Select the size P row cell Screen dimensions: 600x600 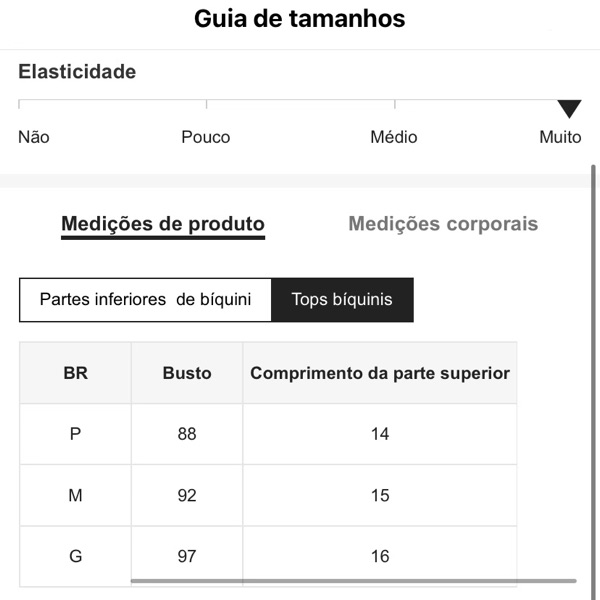(75, 434)
